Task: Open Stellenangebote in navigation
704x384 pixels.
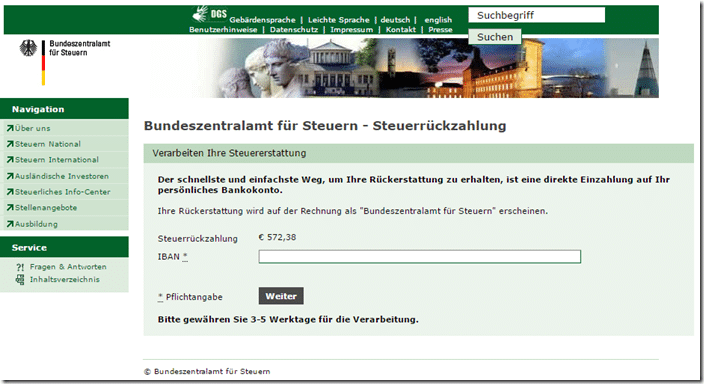Action: [x=46, y=207]
